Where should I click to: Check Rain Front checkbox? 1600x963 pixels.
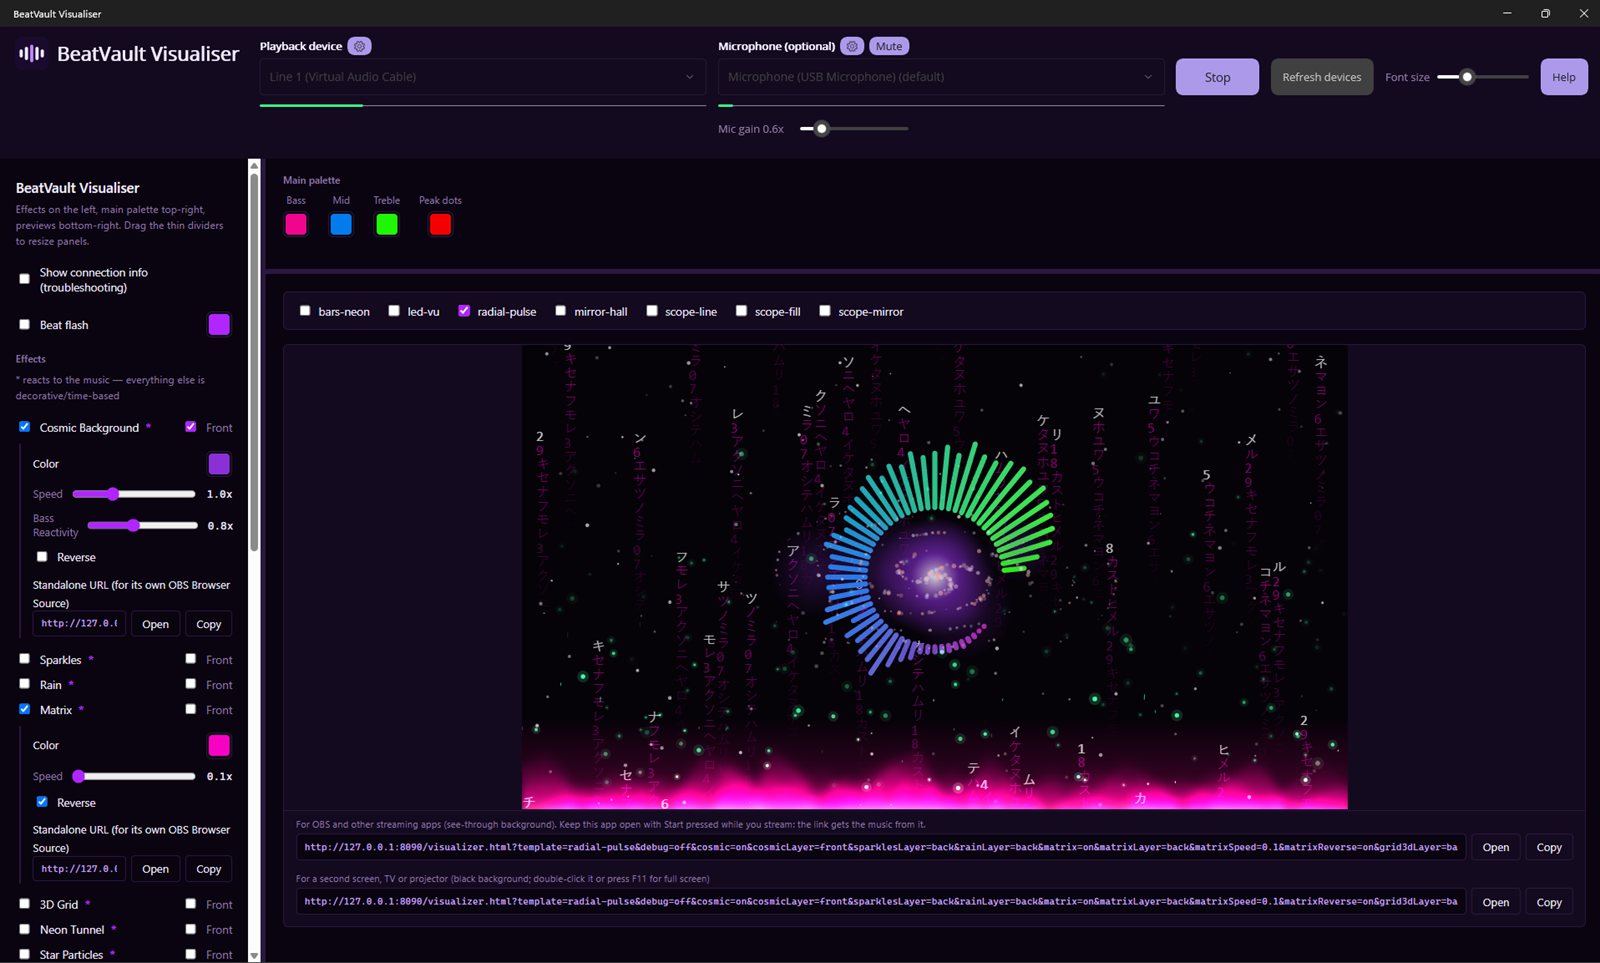(x=191, y=684)
